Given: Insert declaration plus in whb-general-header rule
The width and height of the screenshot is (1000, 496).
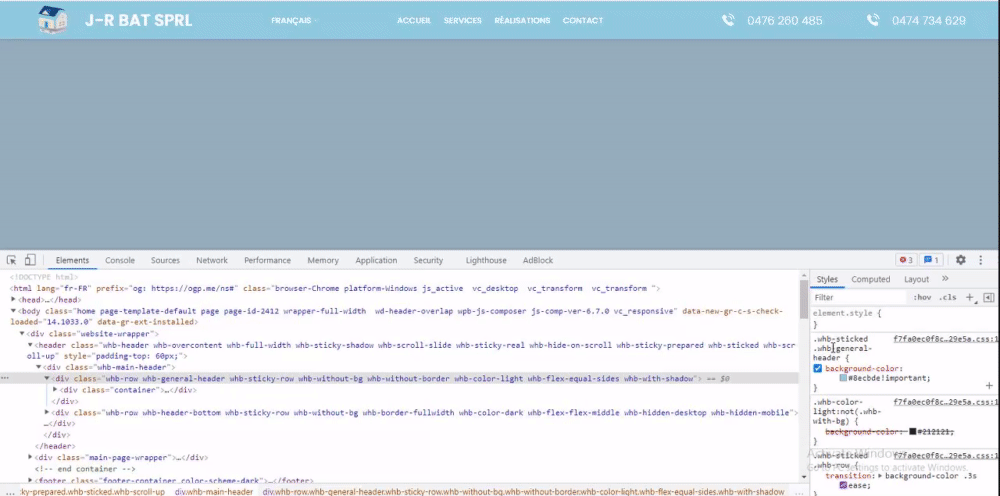Looking at the screenshot, I should tap(989, 386).
